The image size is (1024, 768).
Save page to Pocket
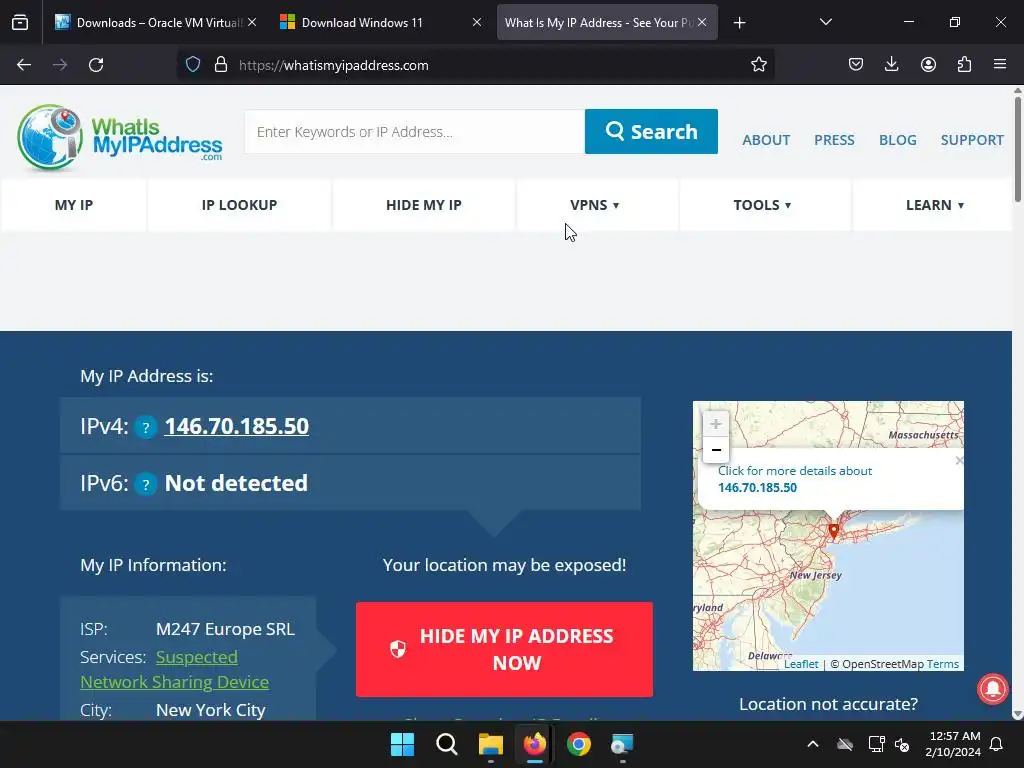point(856,64)
